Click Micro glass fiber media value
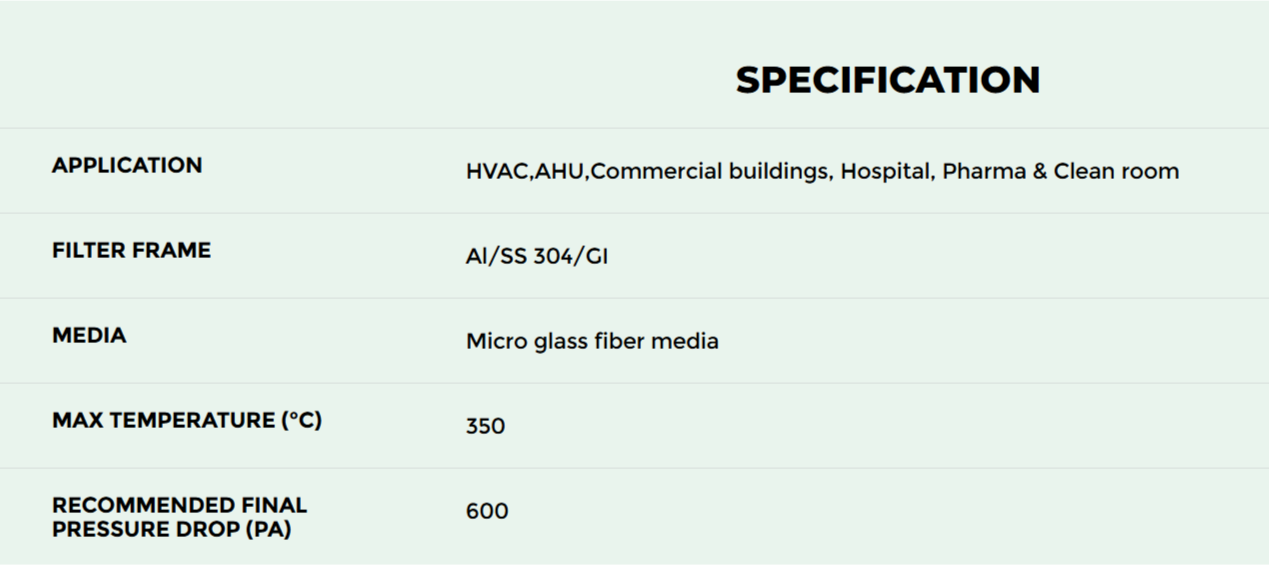1269x566 pixels. pyautogui.click(x=592, y=342)
